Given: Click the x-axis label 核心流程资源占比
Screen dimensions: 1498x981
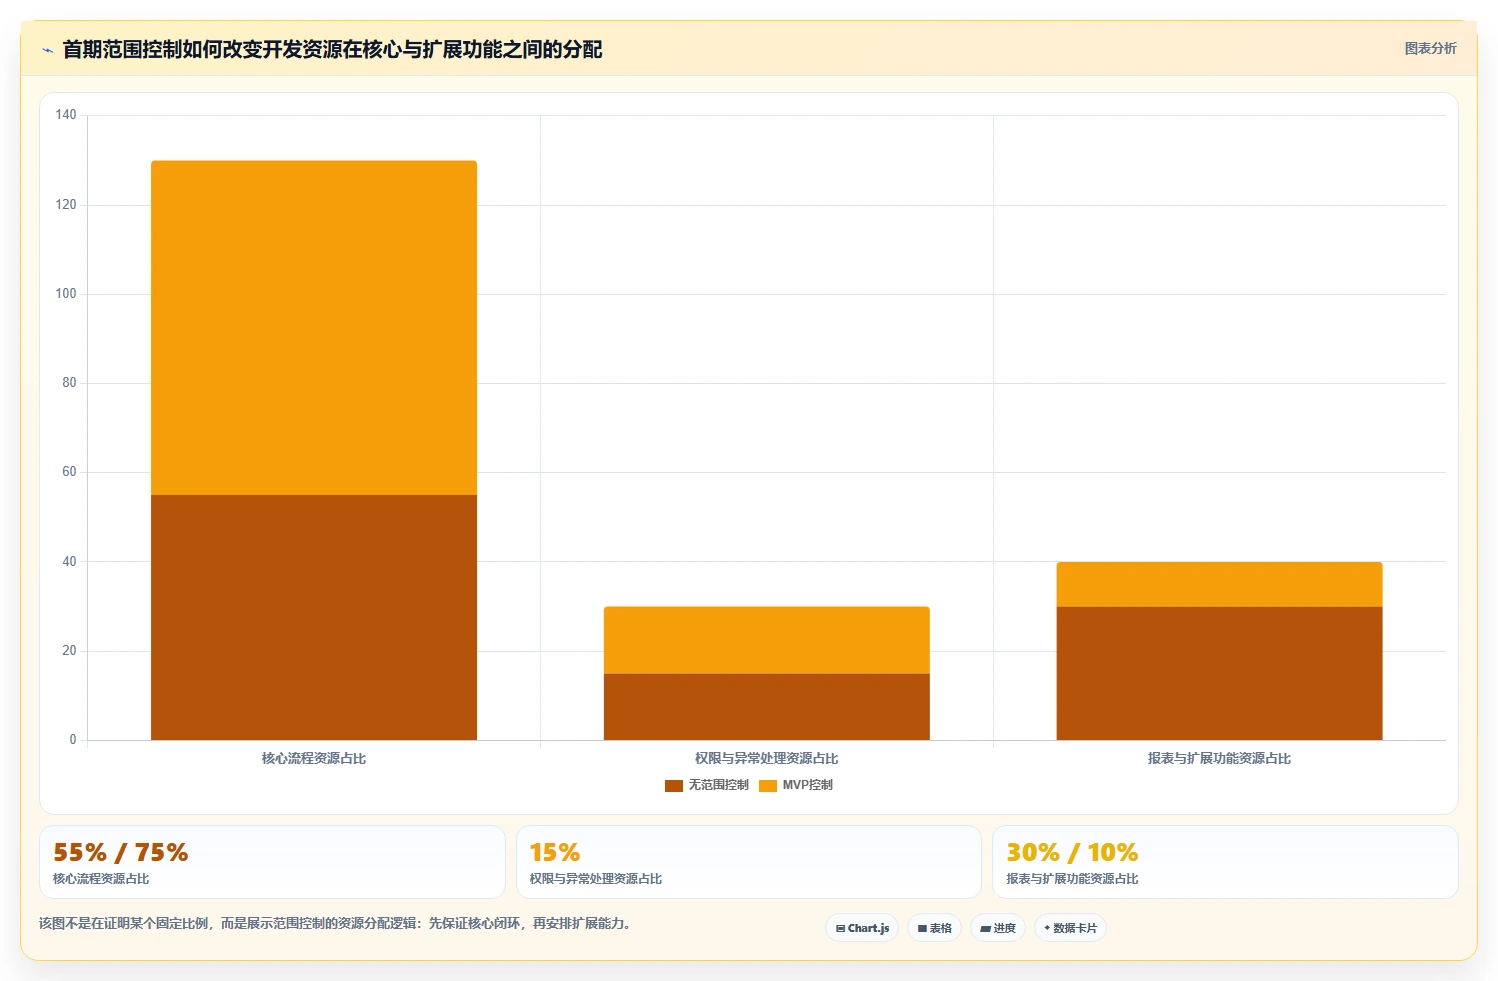Looking at the screenshot, I should 314,758.
